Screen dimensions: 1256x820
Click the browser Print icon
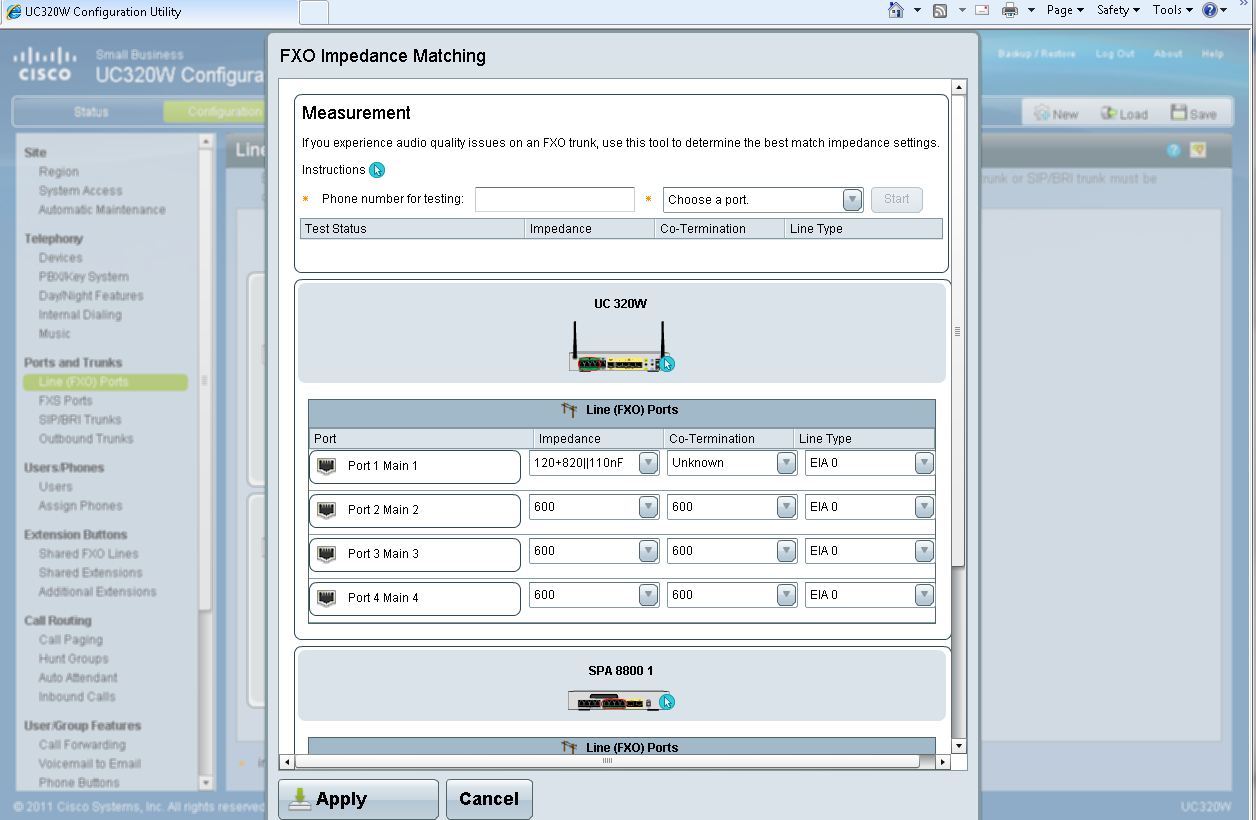click(x=1010, y=10)
